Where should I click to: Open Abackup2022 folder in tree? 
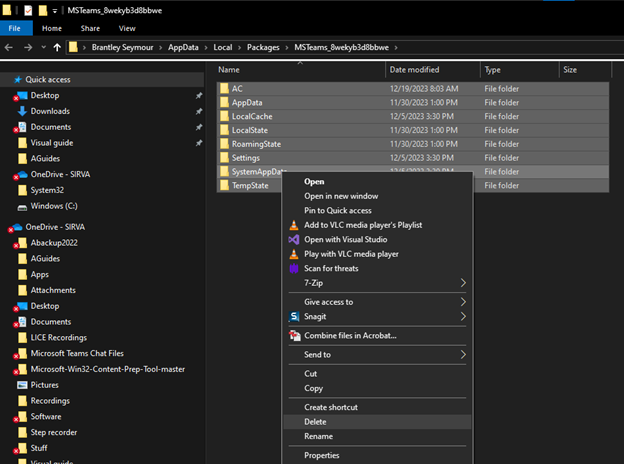pos(54,243)
